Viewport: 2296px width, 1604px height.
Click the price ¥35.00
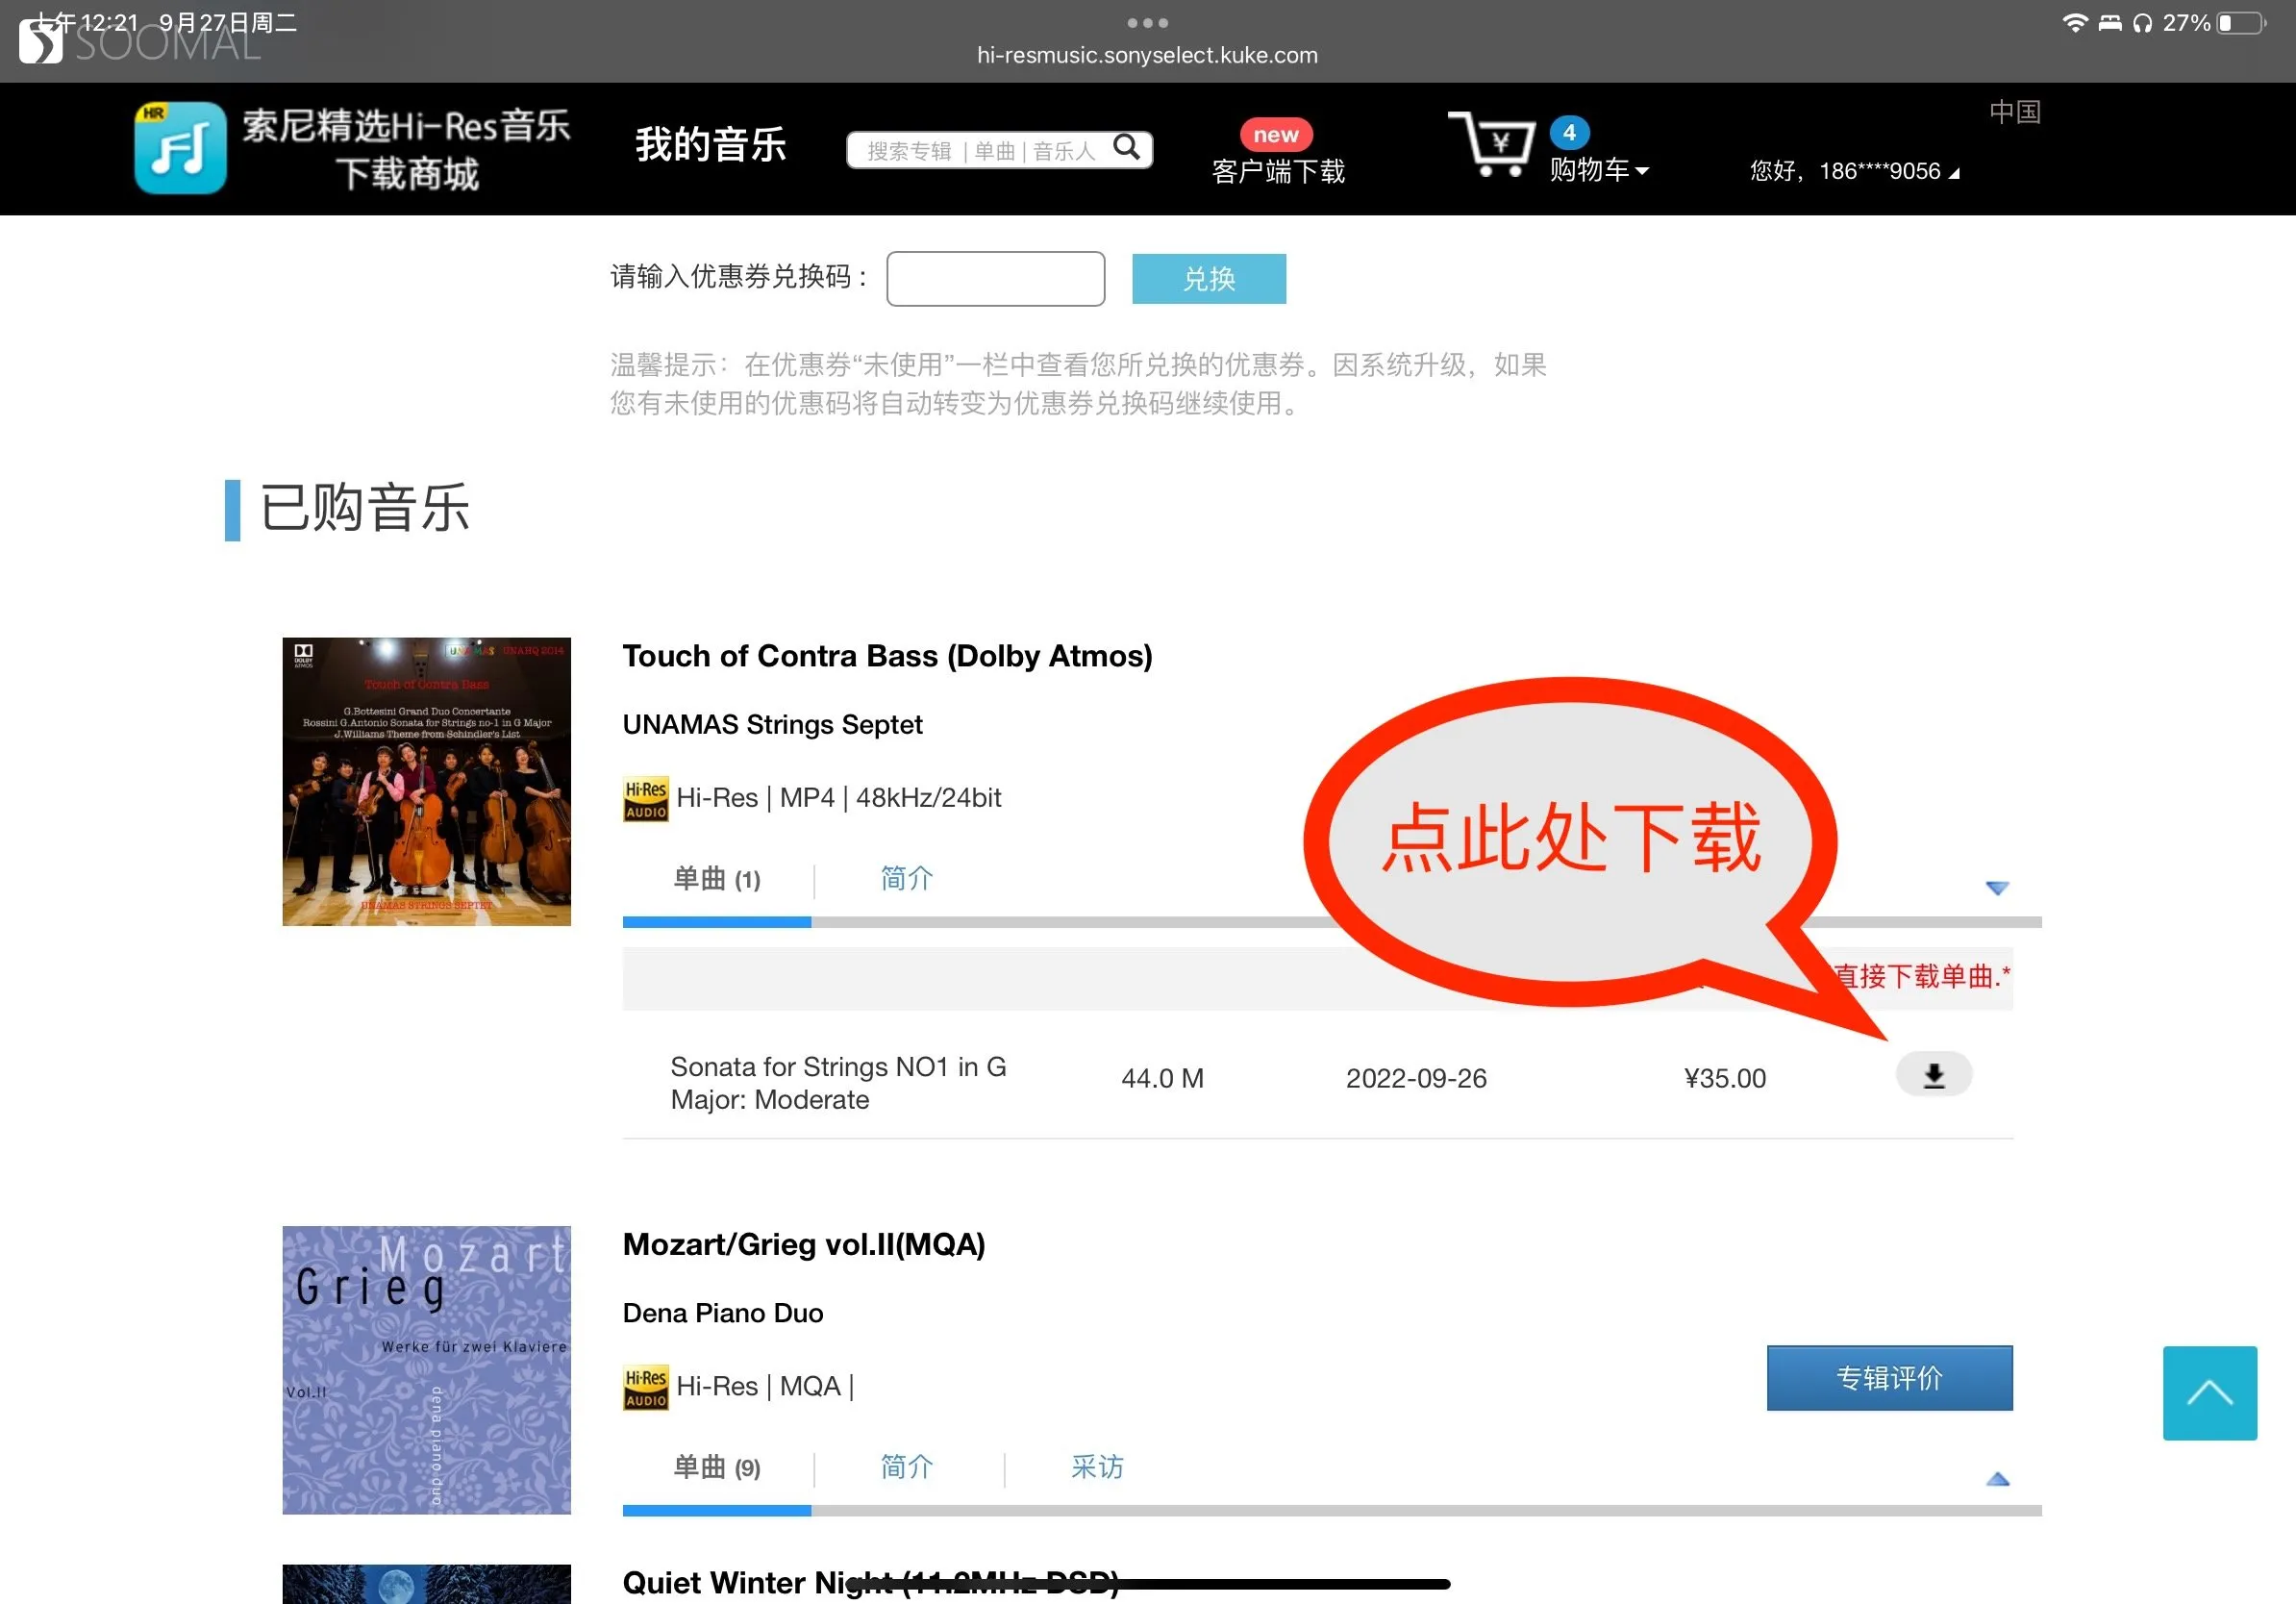click(x=1725, y=1078)
